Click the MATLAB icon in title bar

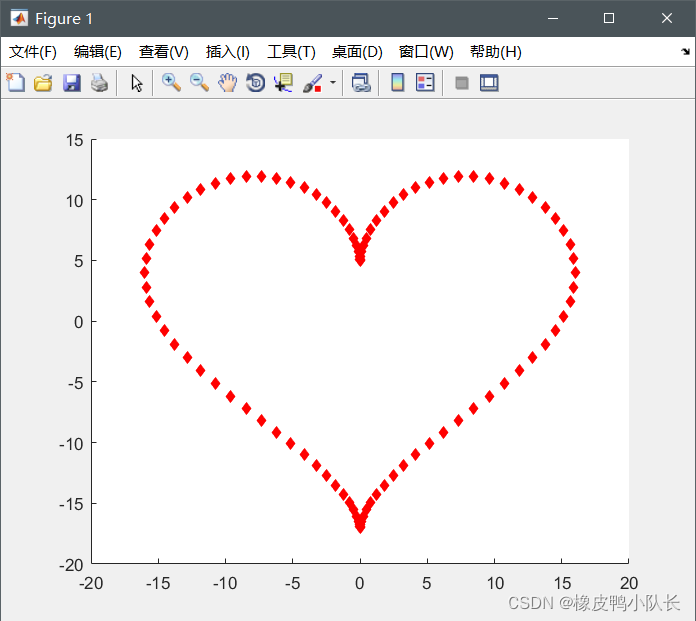click(x=19, y=18)
